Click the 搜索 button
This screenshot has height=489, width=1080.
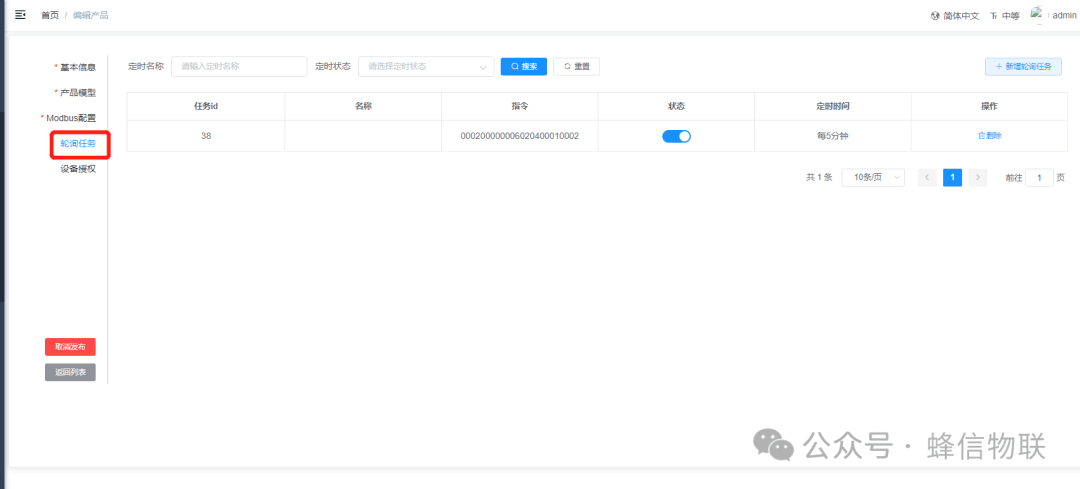pos(523,66)
